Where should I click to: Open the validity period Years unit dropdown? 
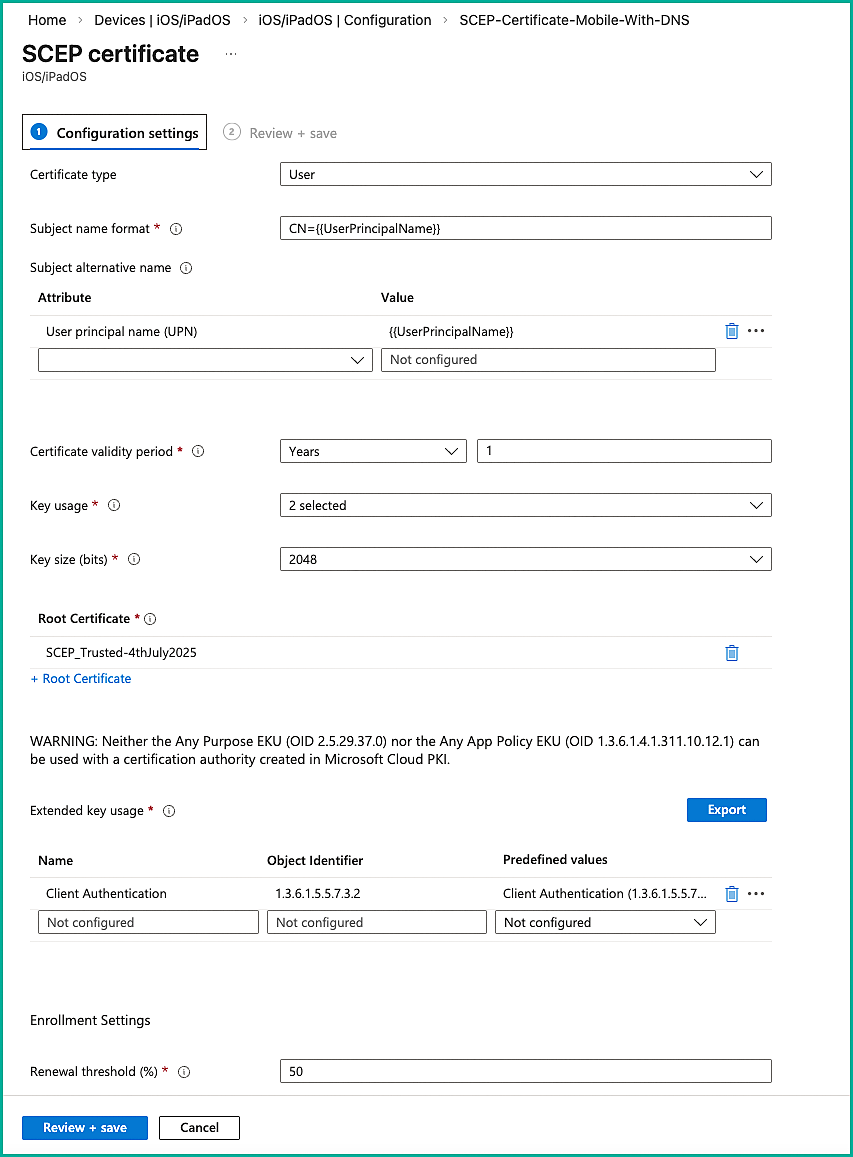click(x=373, y=452)
